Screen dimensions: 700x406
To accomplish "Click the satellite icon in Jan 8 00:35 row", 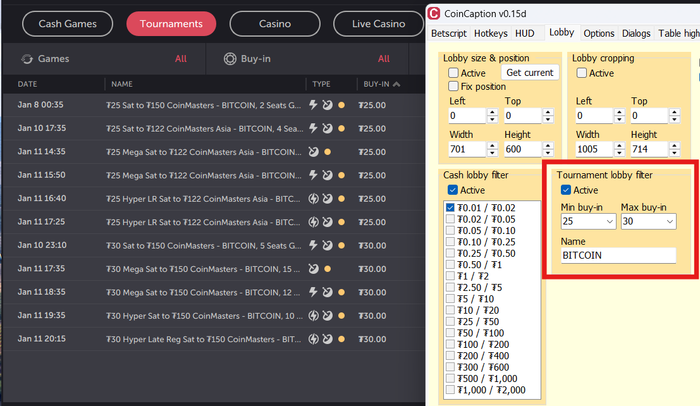I will 328,105.
